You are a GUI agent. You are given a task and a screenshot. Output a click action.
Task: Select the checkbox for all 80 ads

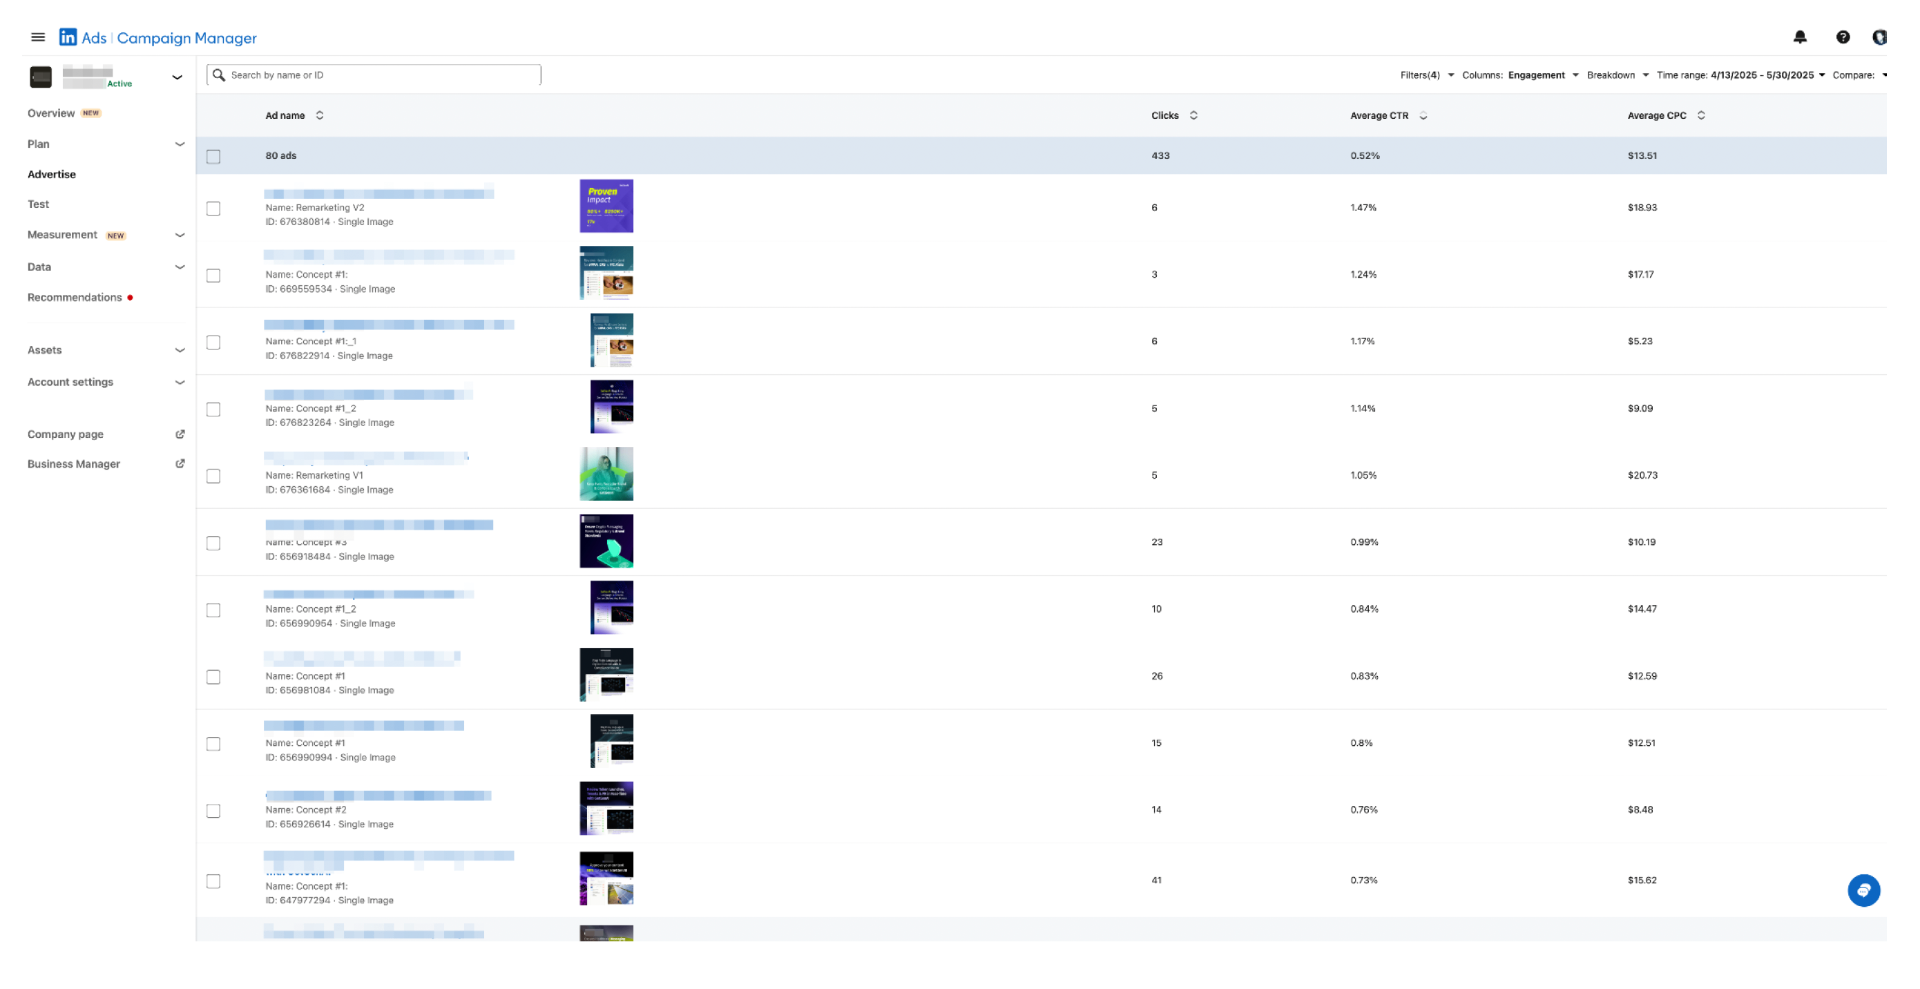213,156
